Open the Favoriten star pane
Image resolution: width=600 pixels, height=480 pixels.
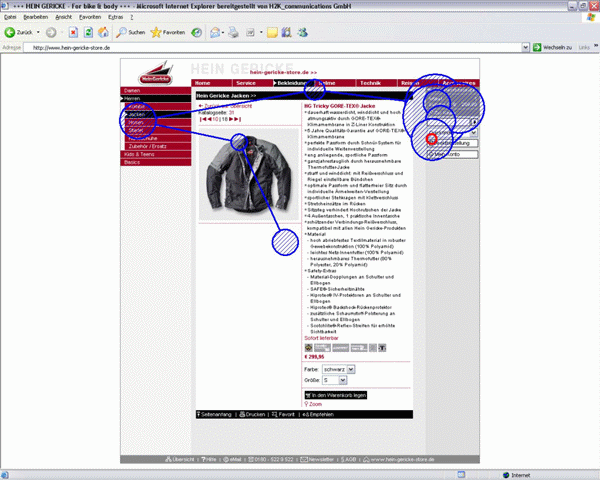[168, 33]
